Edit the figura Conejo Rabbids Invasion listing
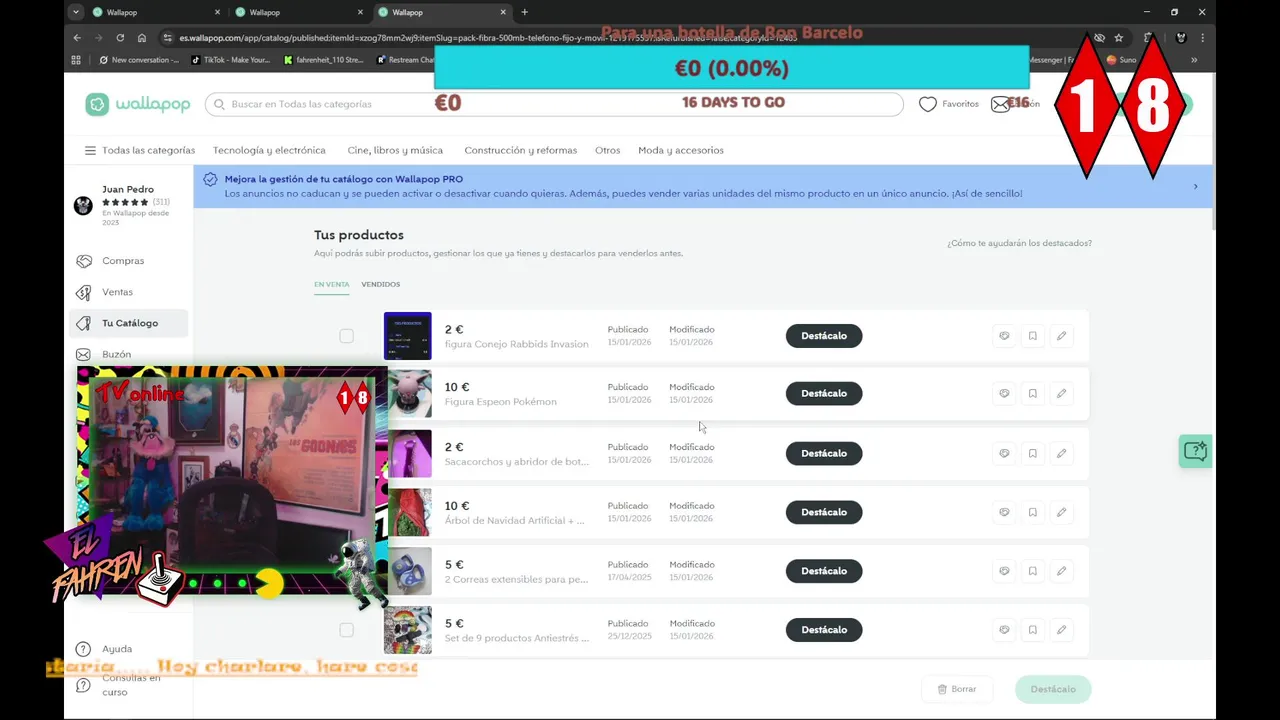1280x720 pixels. tap(1061, 336)
